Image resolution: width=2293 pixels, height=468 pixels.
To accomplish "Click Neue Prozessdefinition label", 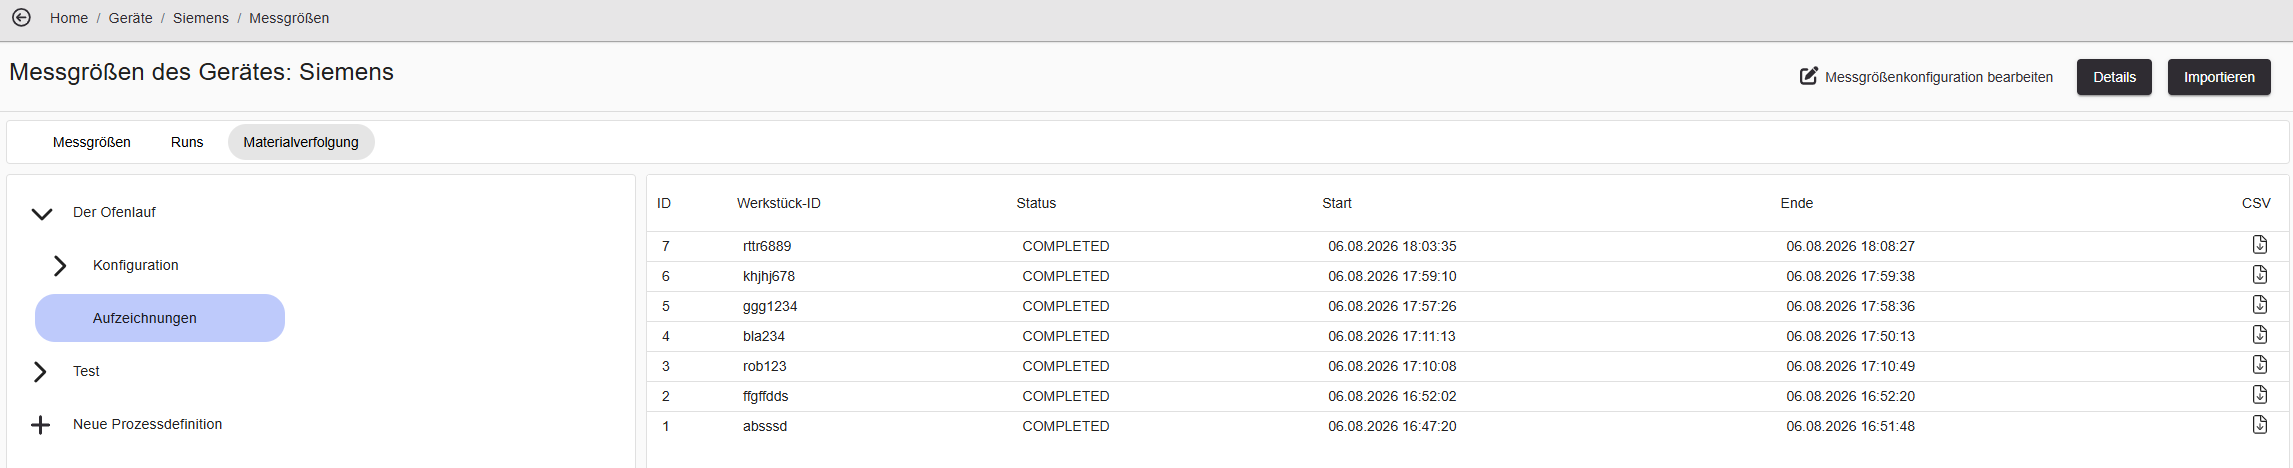I will [148, 424].
